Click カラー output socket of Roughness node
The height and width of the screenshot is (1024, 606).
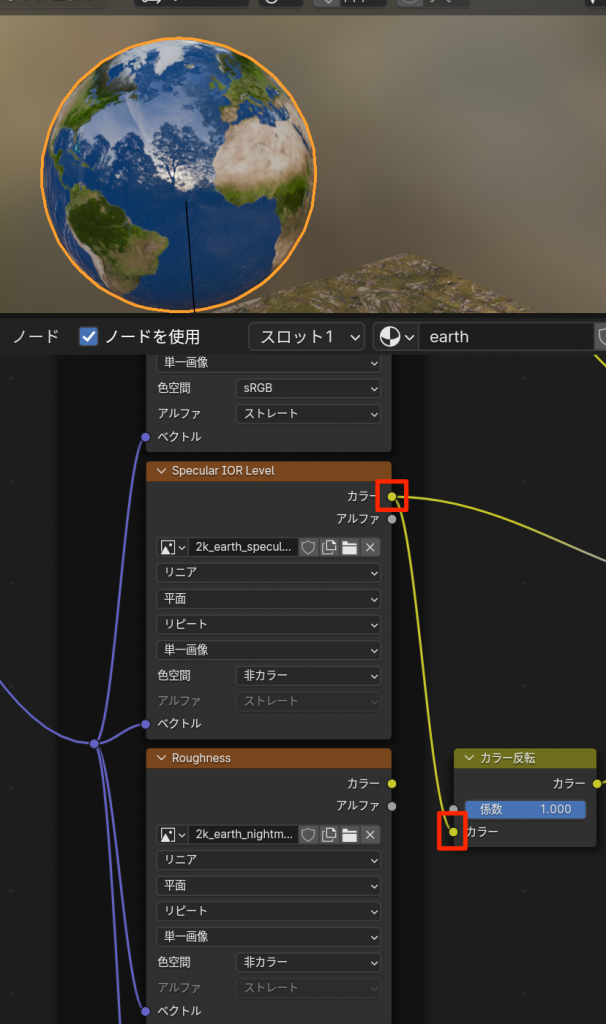(x=391, y=783)
